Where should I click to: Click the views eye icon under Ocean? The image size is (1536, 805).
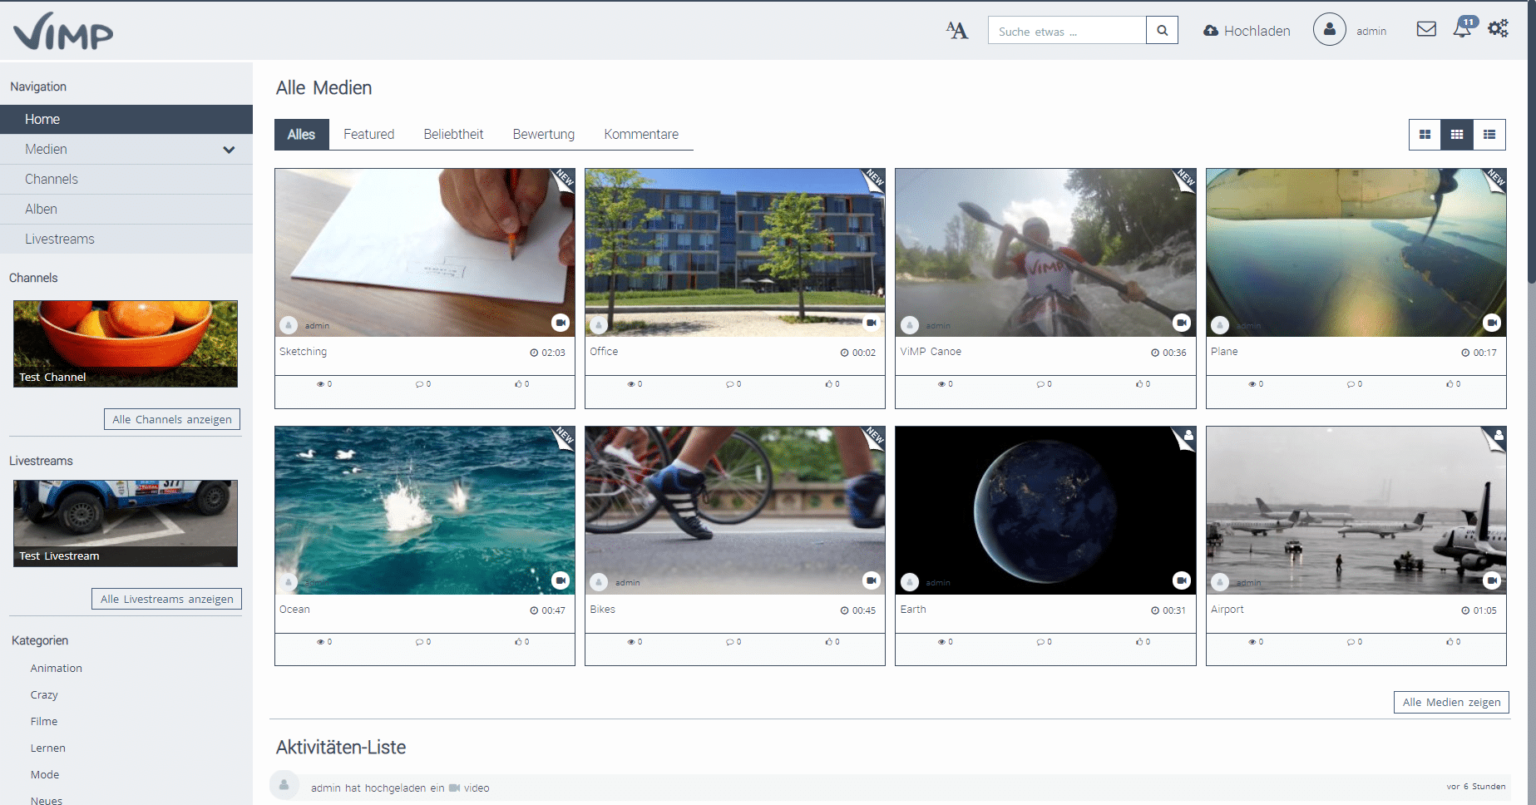[x=319, y=642]
